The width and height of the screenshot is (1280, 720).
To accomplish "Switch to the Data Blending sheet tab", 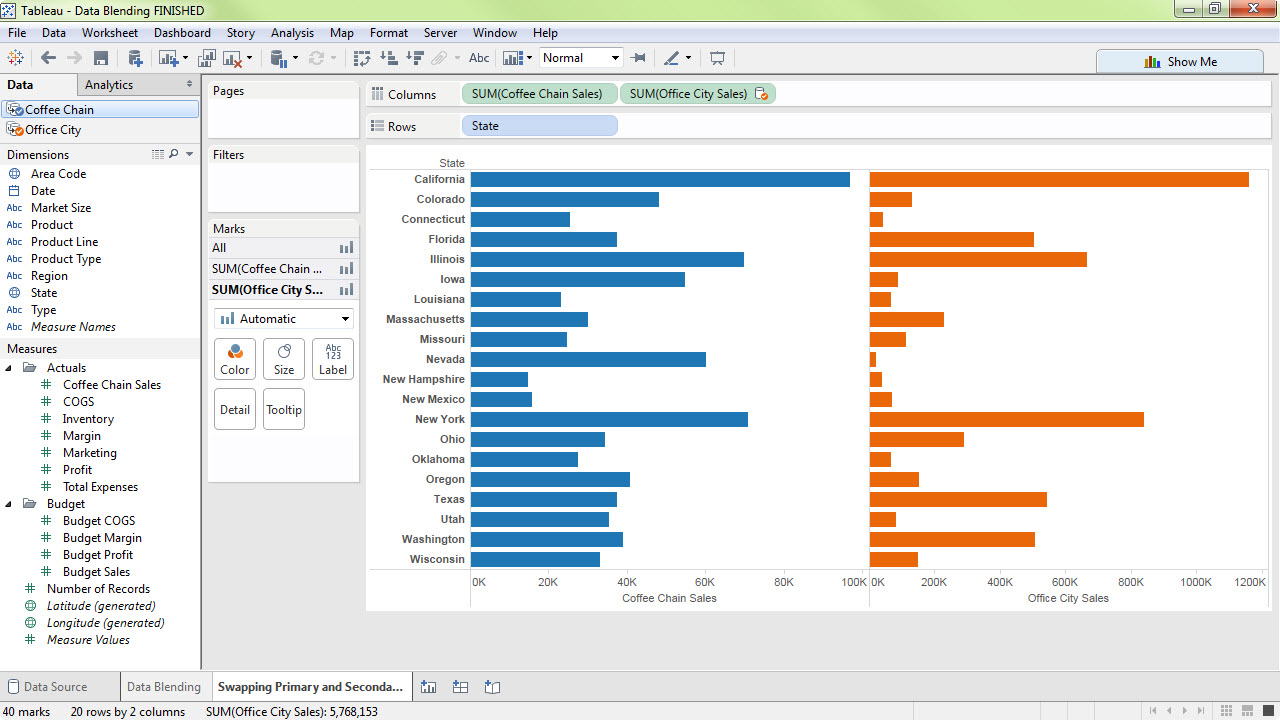I will tap(163, 687).
